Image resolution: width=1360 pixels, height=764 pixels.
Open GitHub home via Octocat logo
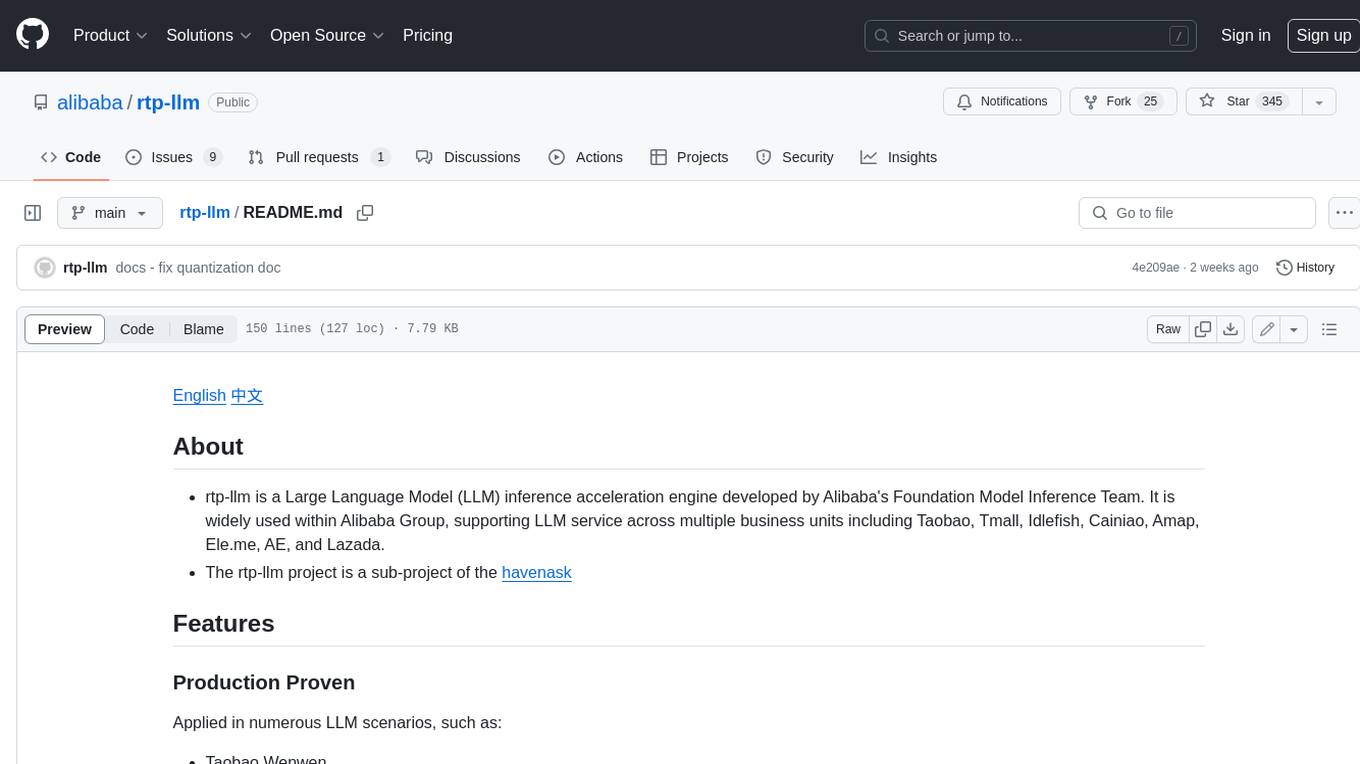(x=33, y=35)
